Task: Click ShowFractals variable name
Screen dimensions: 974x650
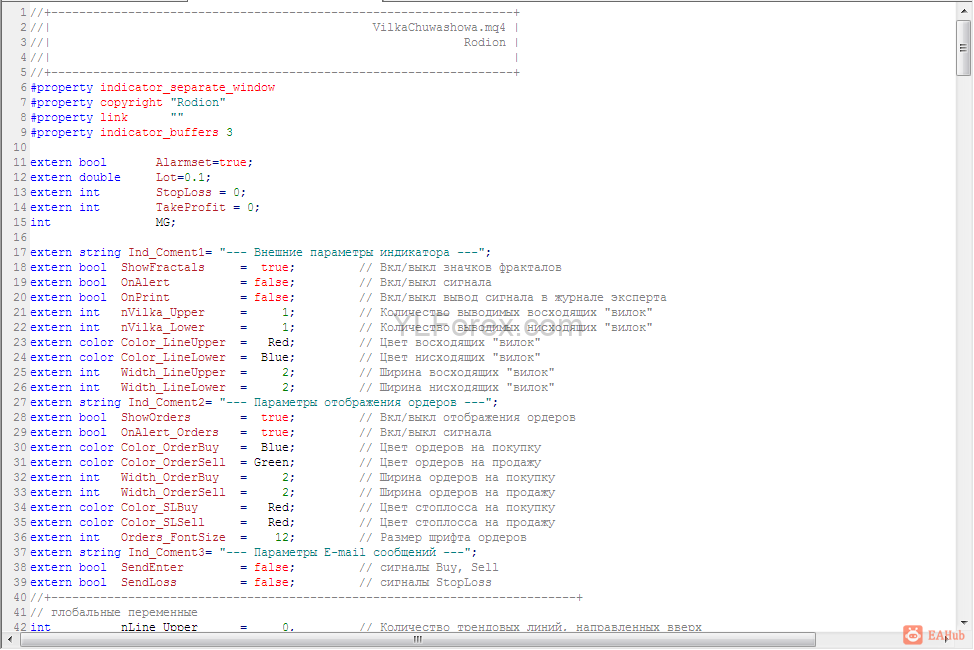Action: [162, 267]
